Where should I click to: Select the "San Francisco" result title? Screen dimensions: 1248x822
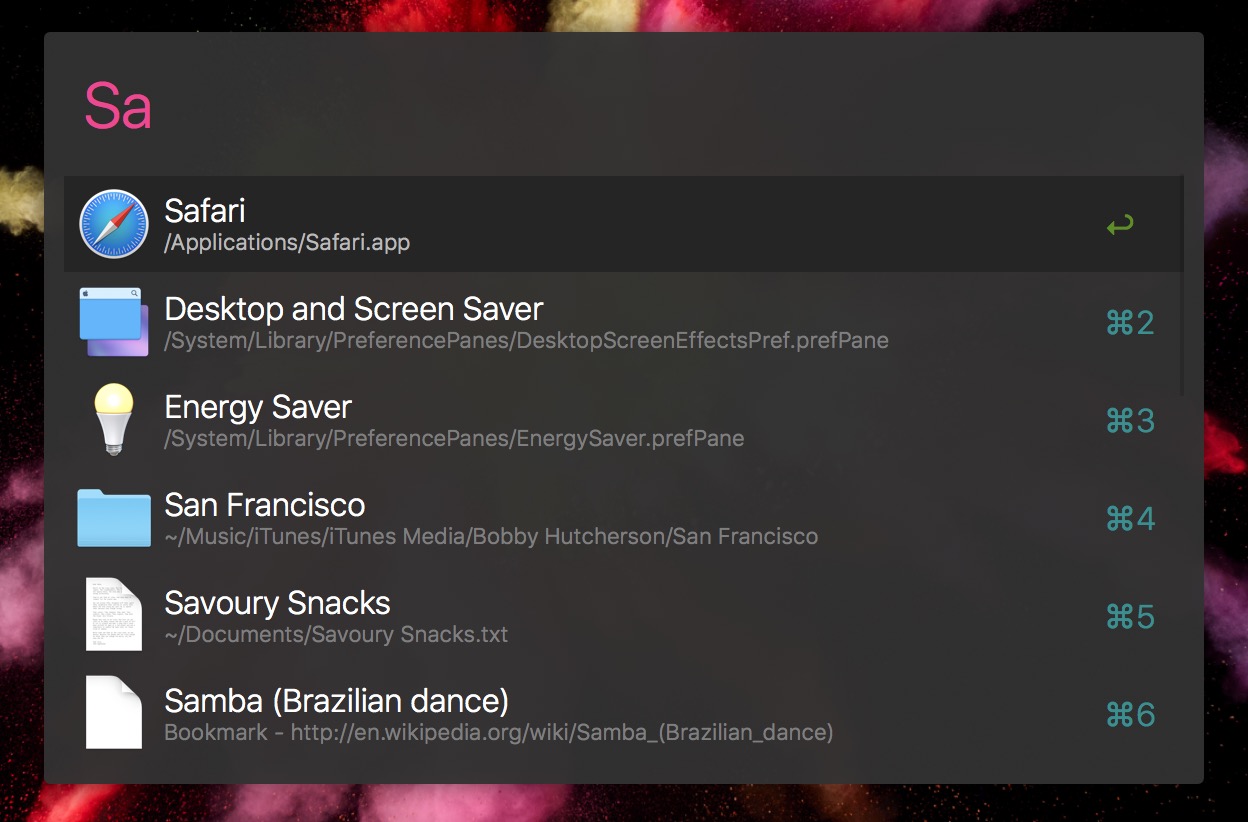[265, 505]
